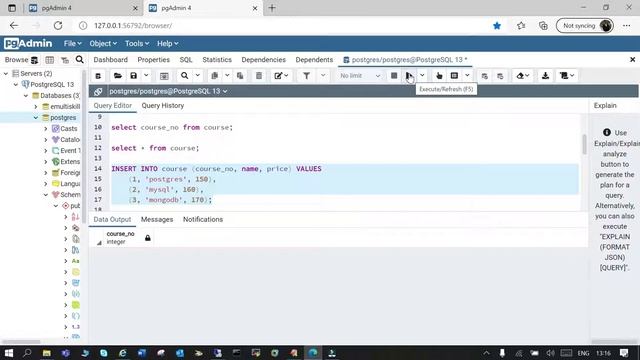Select the postgres database in tree

pos(63,118)
